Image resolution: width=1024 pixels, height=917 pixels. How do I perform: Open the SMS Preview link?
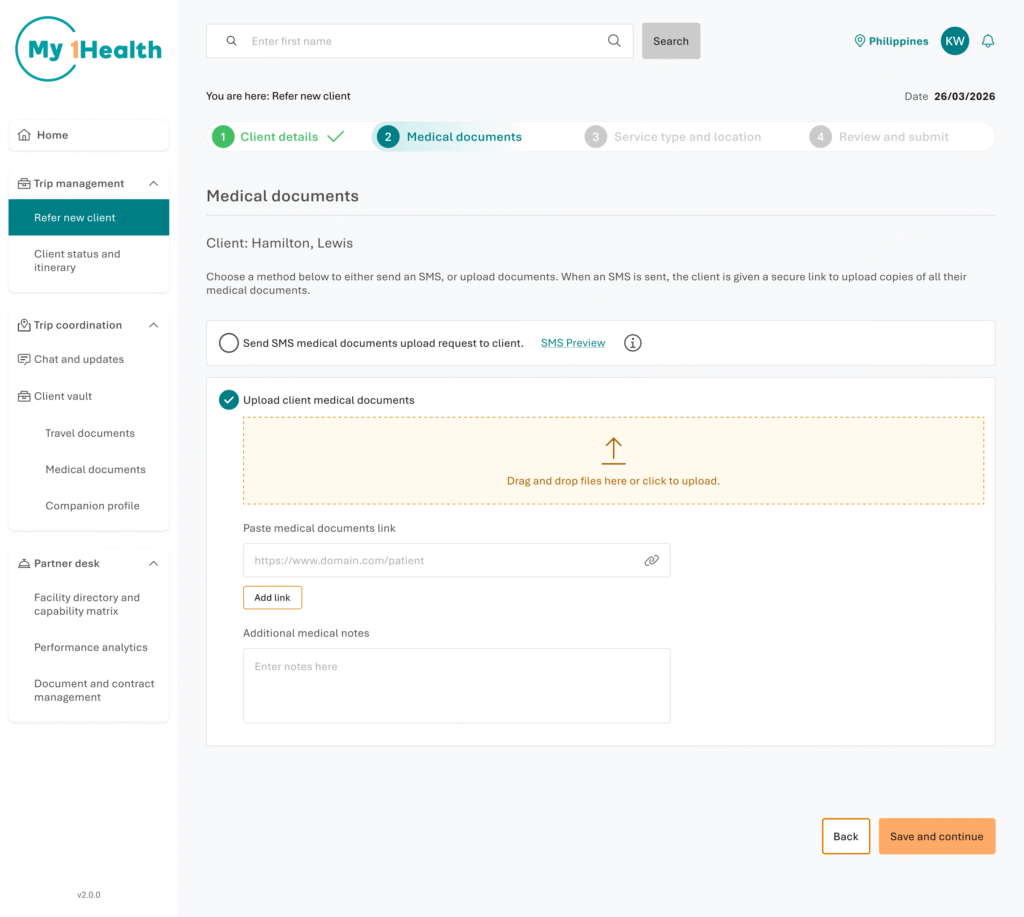(573, 343)
